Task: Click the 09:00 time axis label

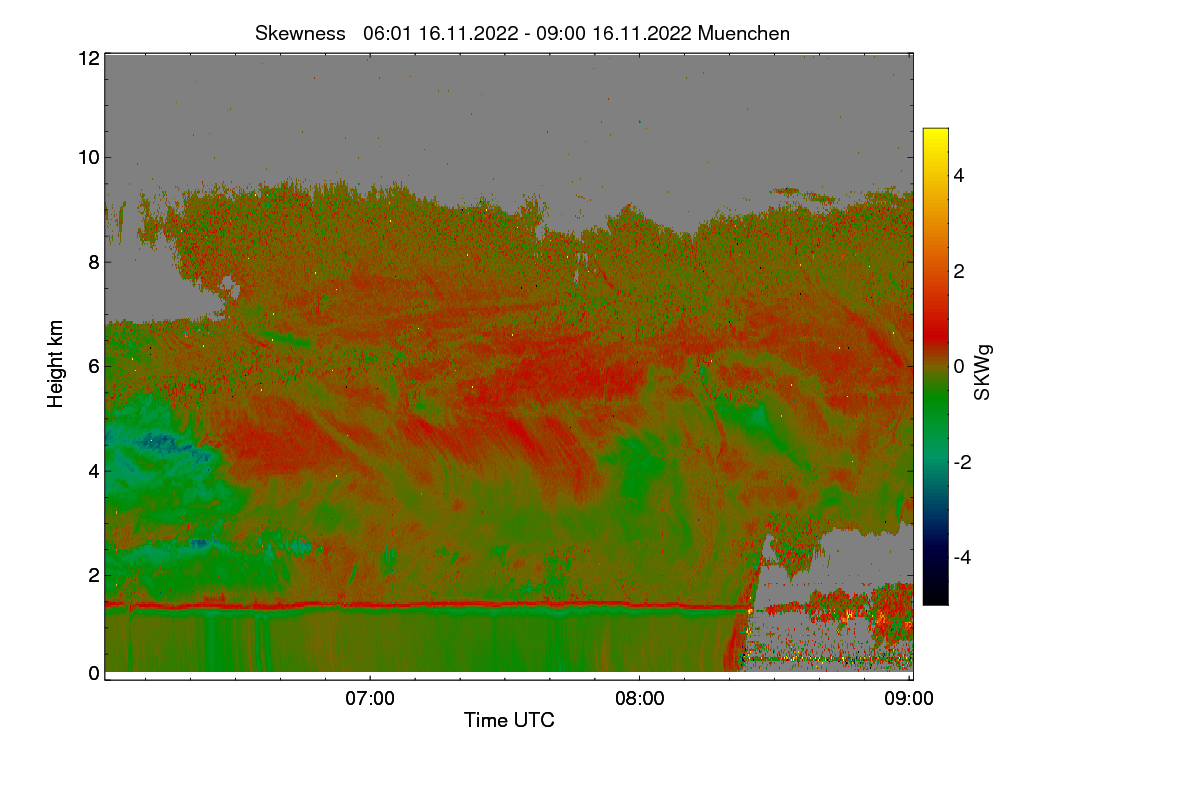Action: click(x=910, y=699)
